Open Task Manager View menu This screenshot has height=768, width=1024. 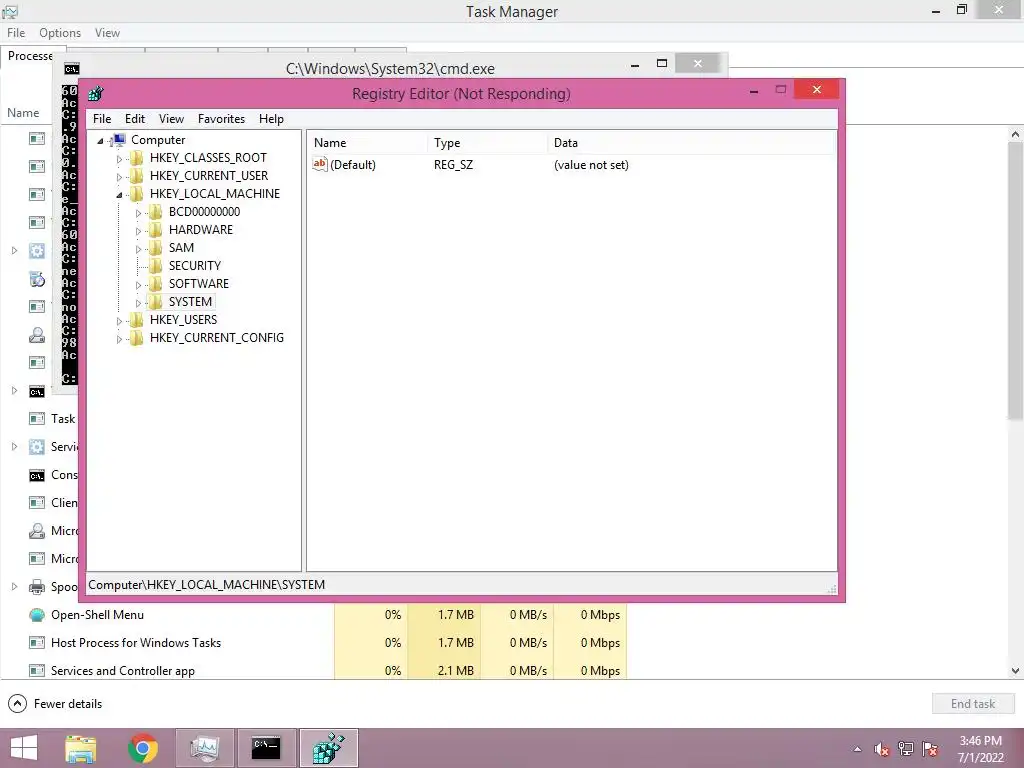(107, 33)
